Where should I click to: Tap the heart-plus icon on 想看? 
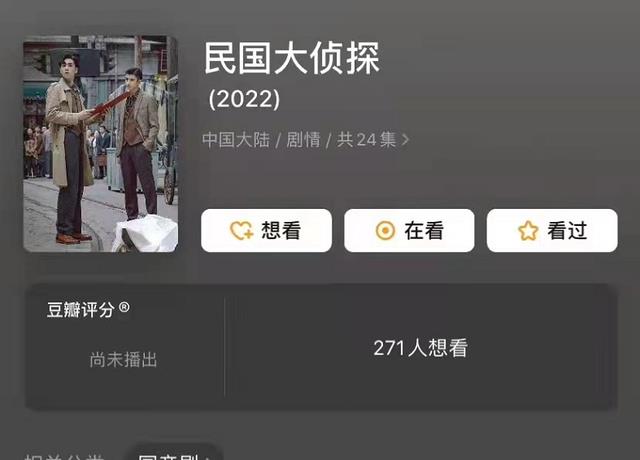[242, 231]
